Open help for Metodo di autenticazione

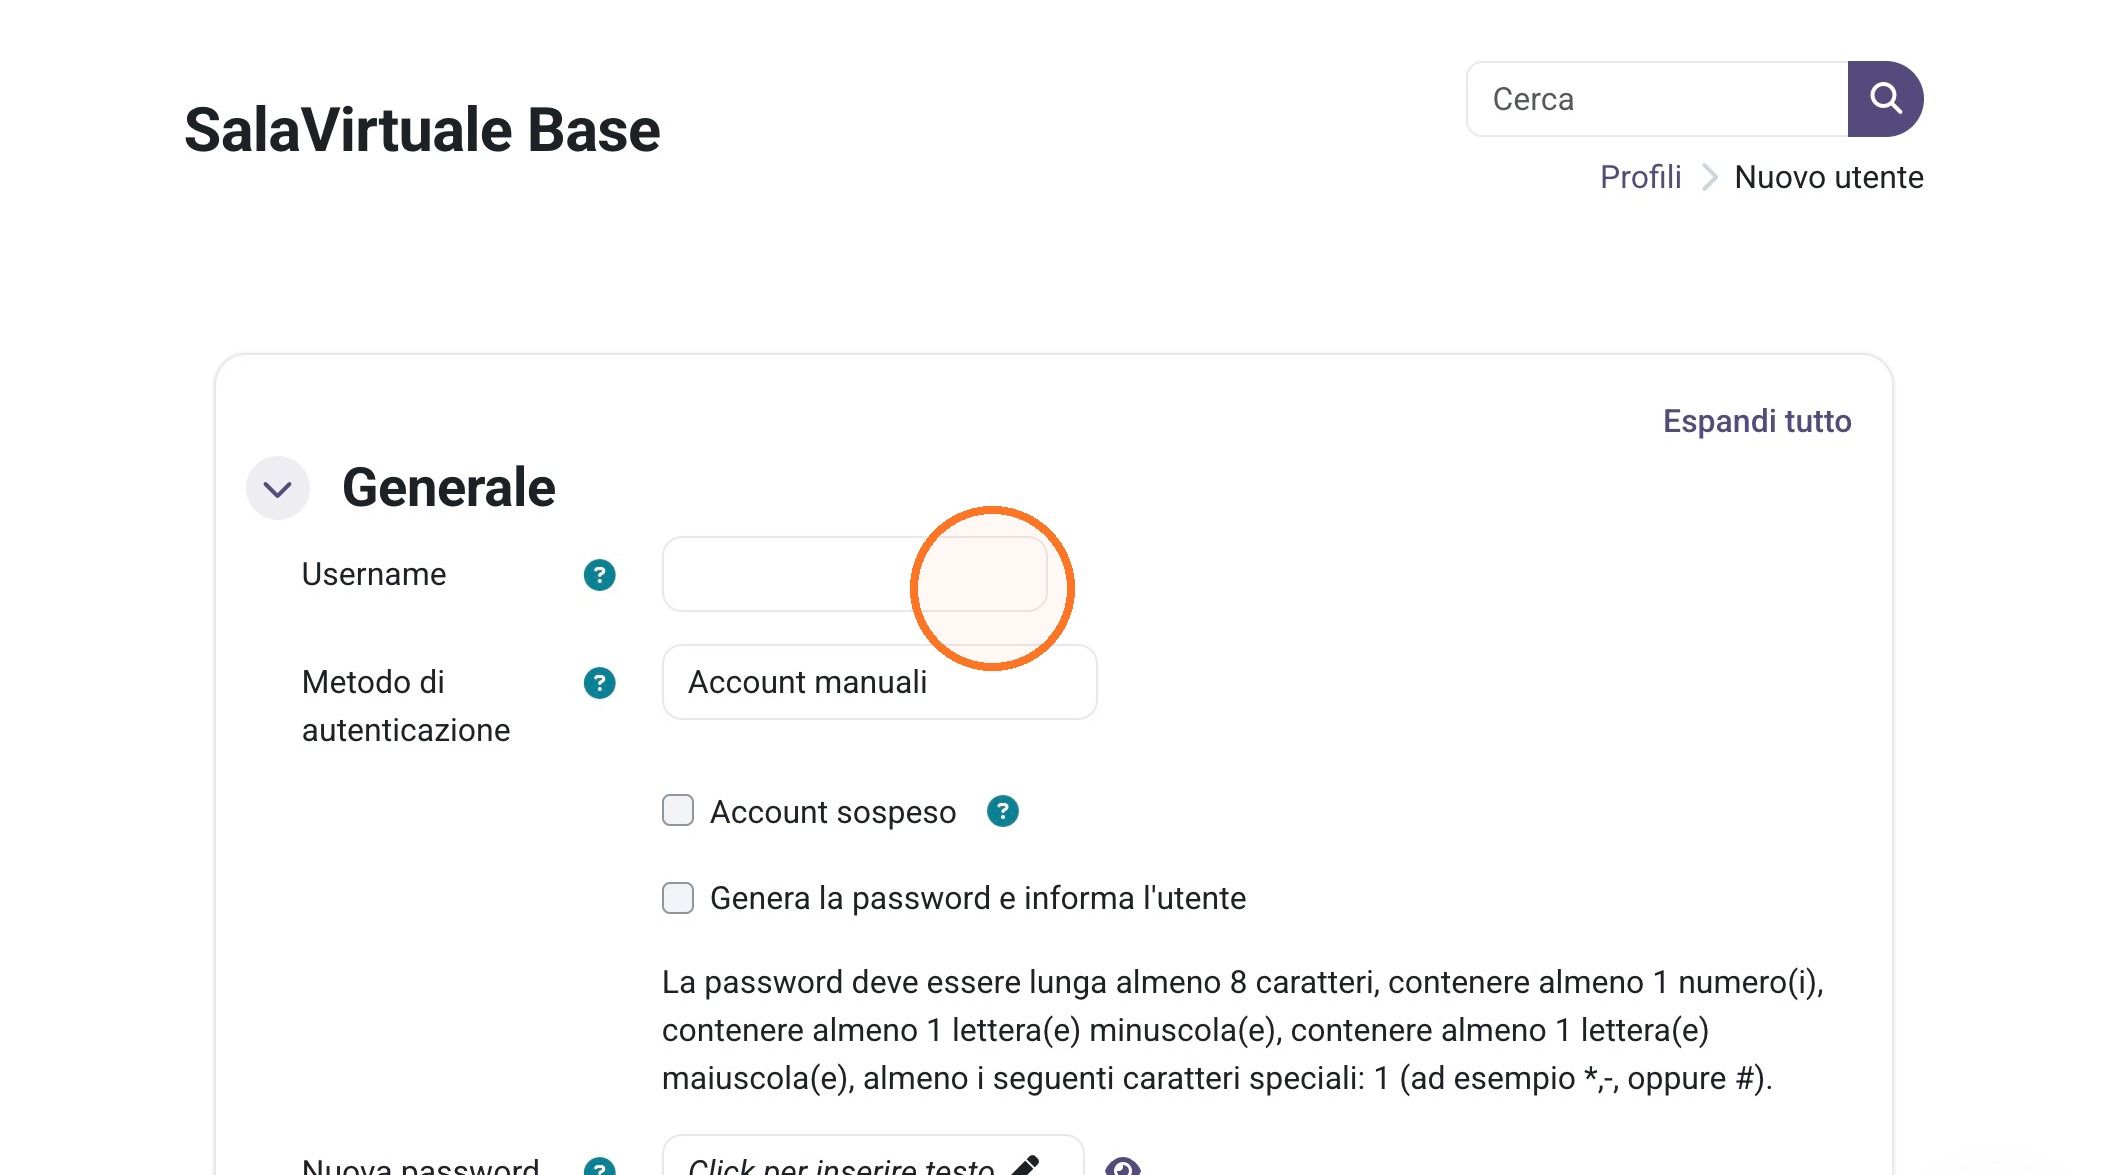[599, 683]
